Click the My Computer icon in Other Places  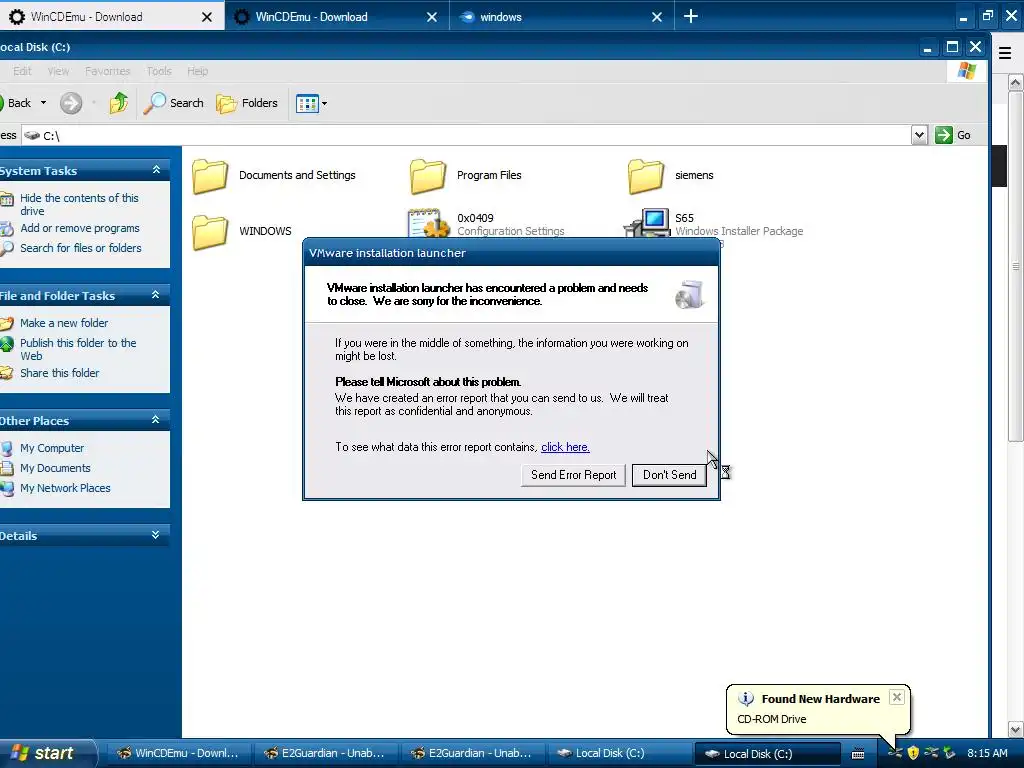[7, 448]
